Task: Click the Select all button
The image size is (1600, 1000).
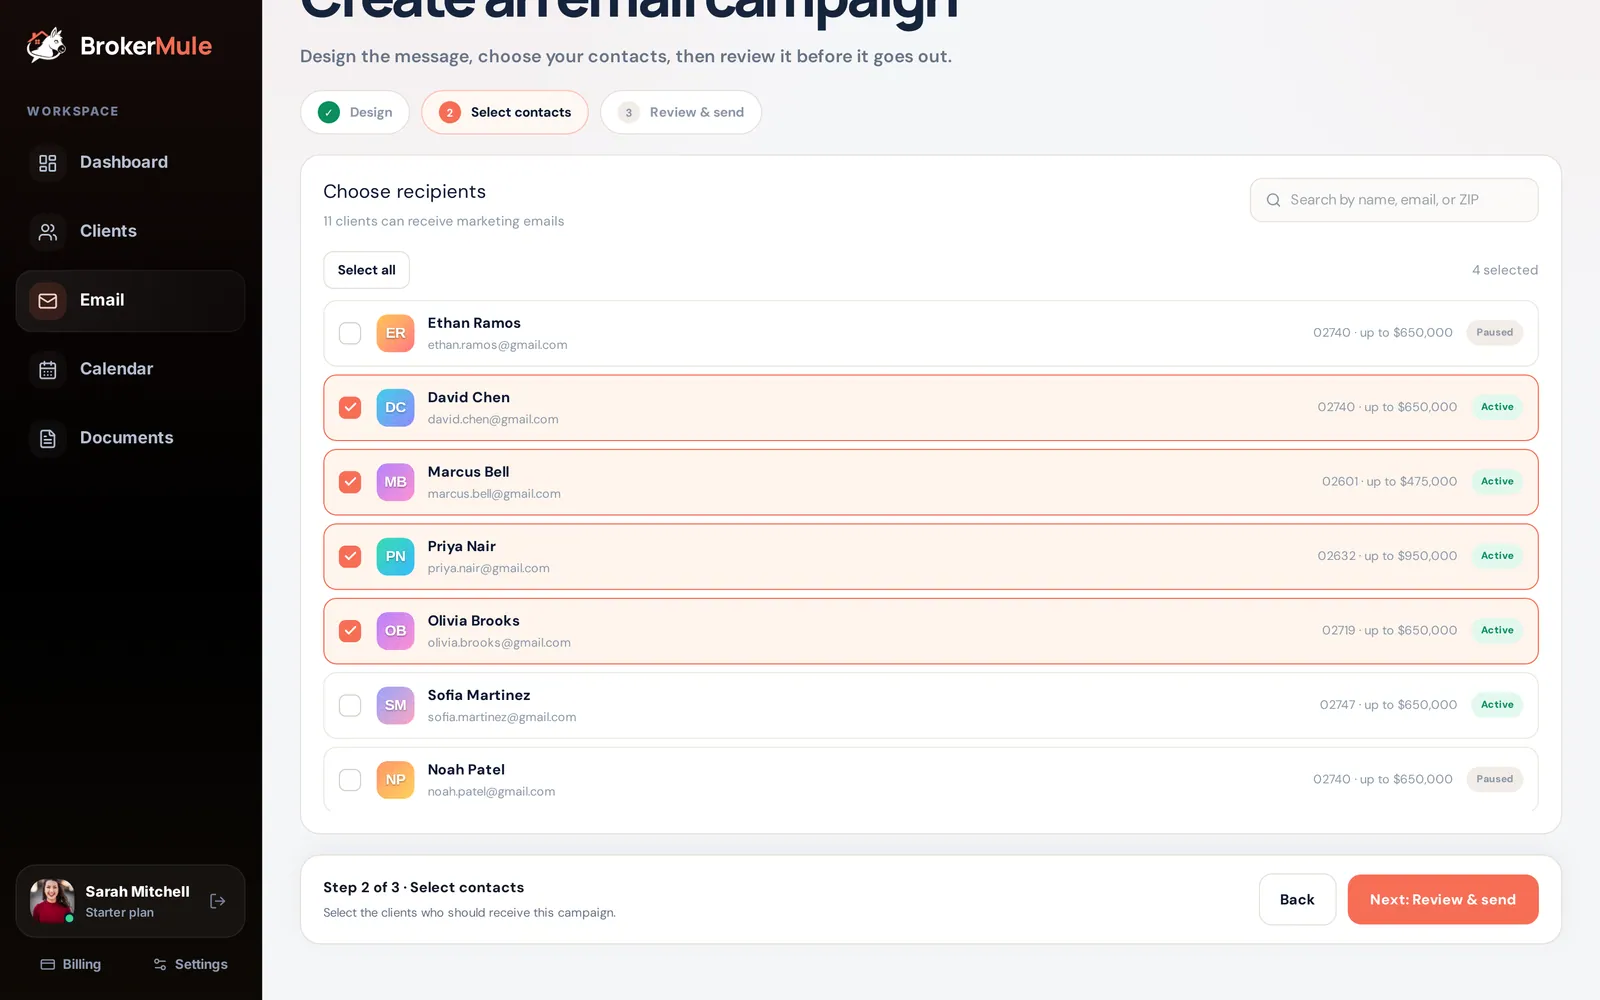Action: (366, 270)
